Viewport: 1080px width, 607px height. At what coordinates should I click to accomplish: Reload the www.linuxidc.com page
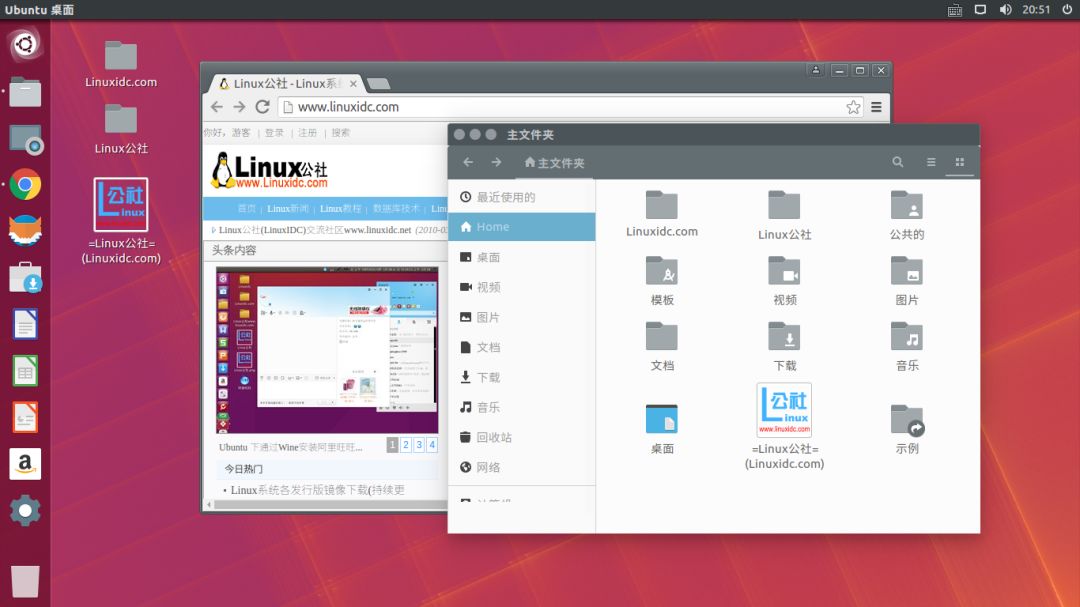pyautogui.click(x=262, y=107)
